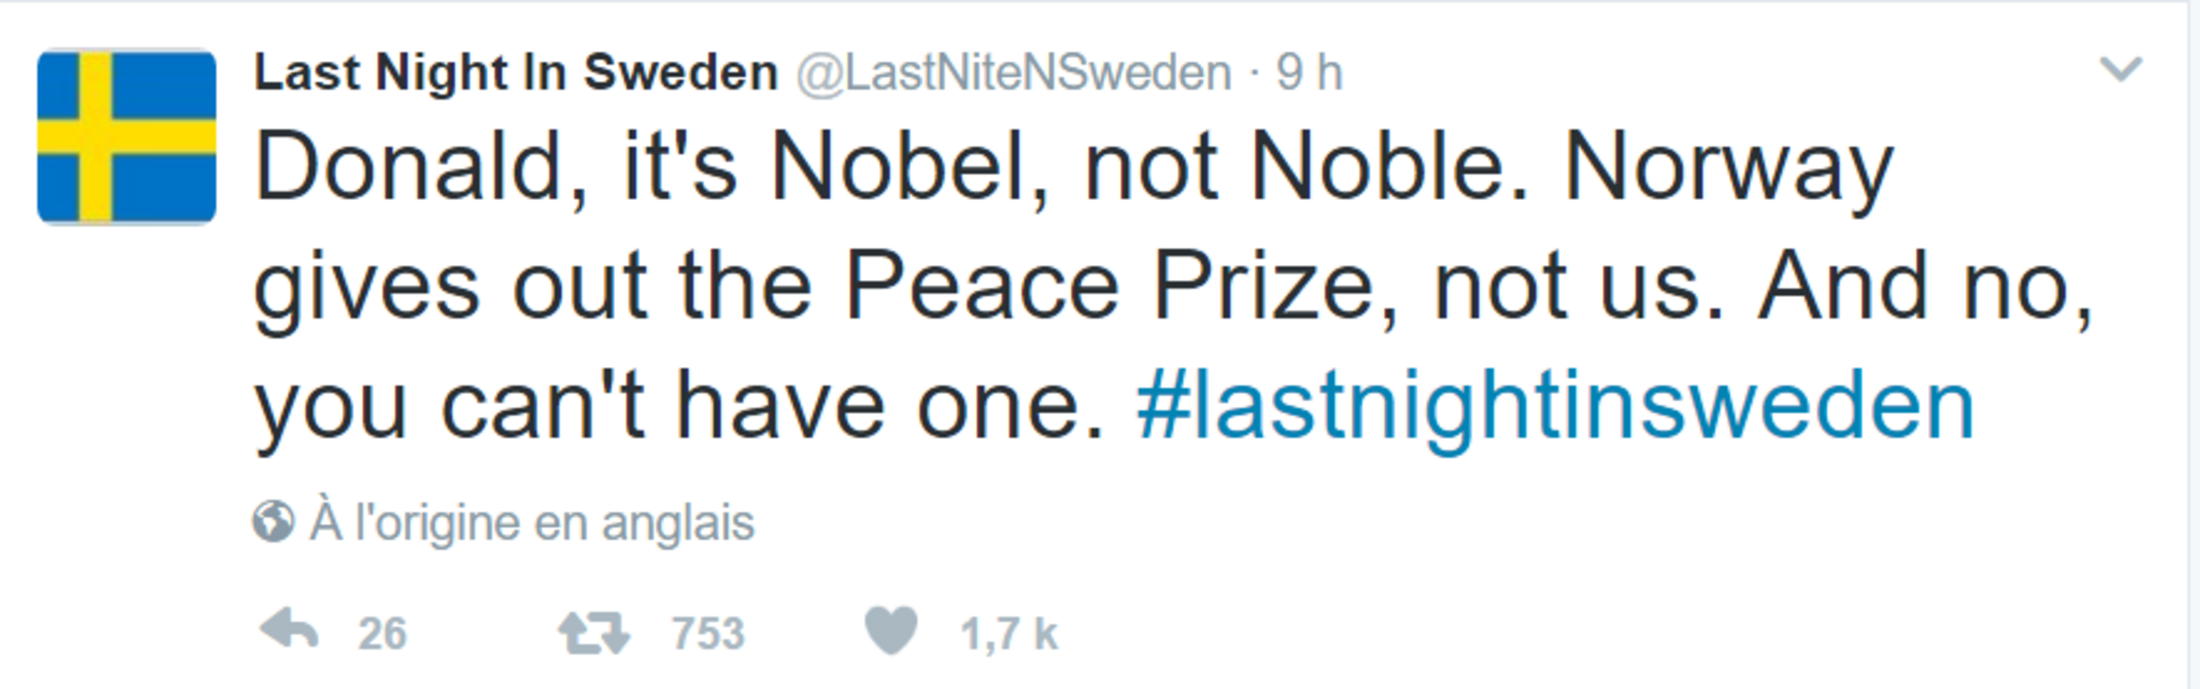Click the text 'you can't have one.'
The image size is (2200, 689).
click(680, 407)
